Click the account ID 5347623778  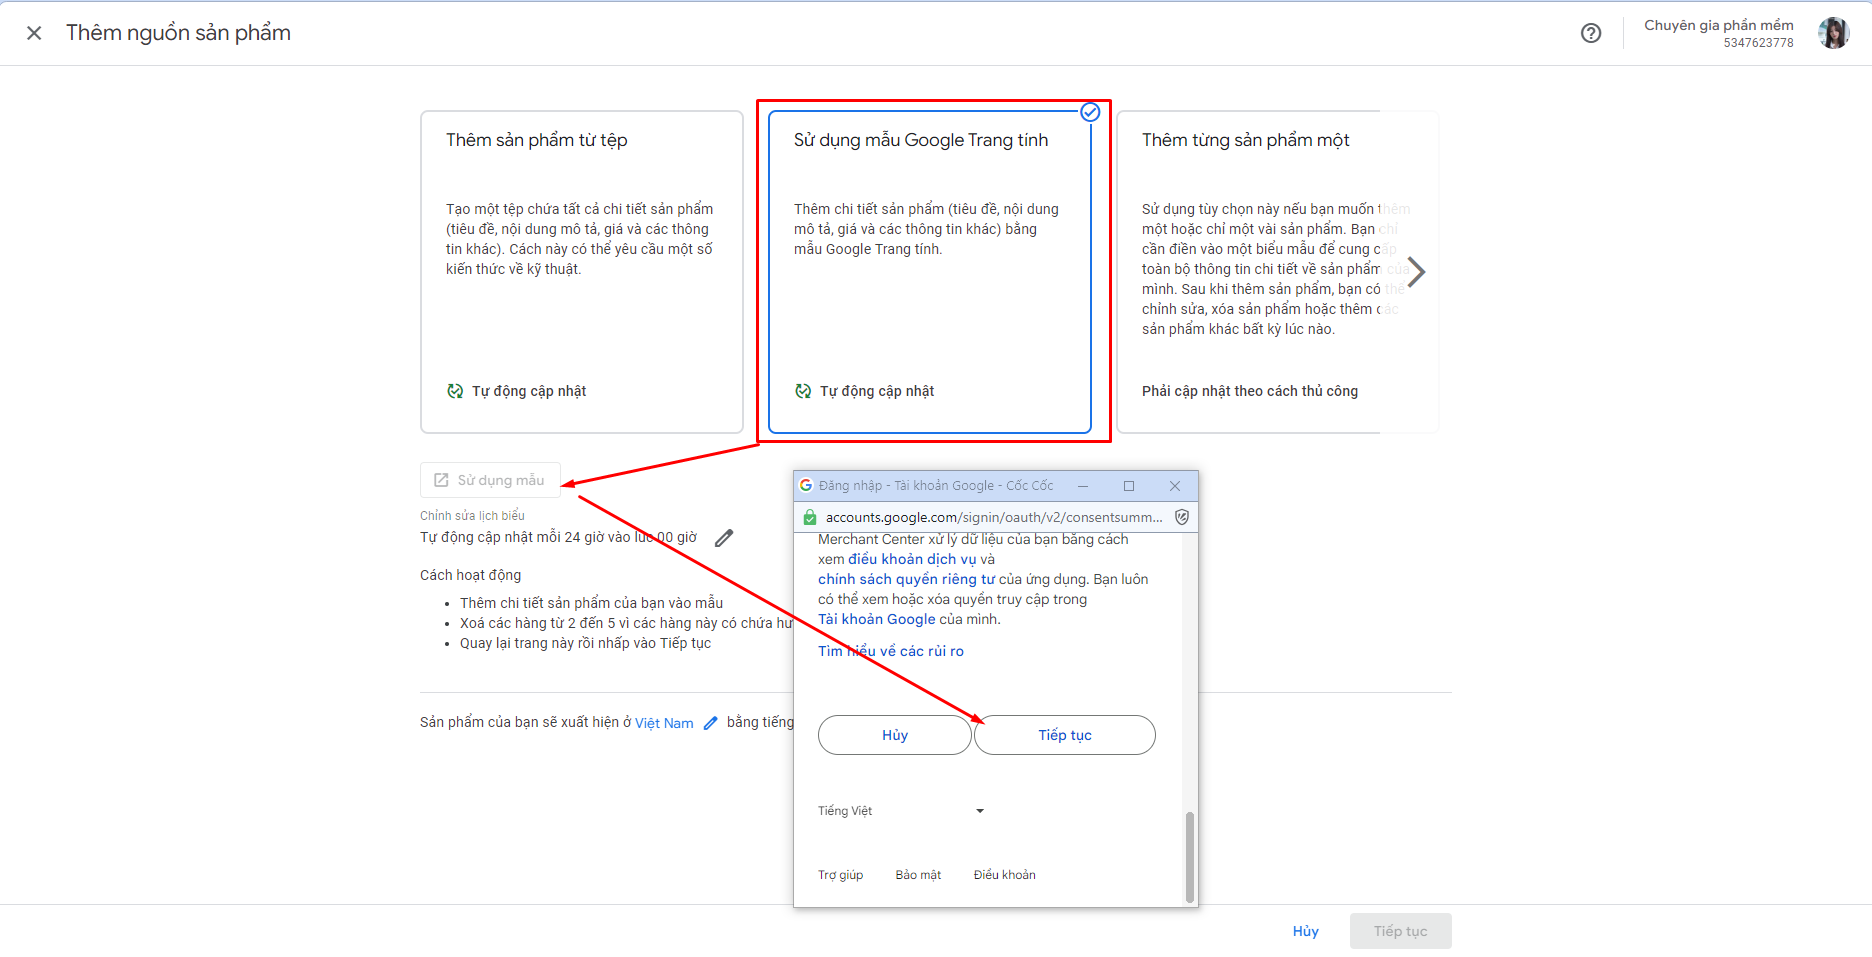(x=1758, y=43)
